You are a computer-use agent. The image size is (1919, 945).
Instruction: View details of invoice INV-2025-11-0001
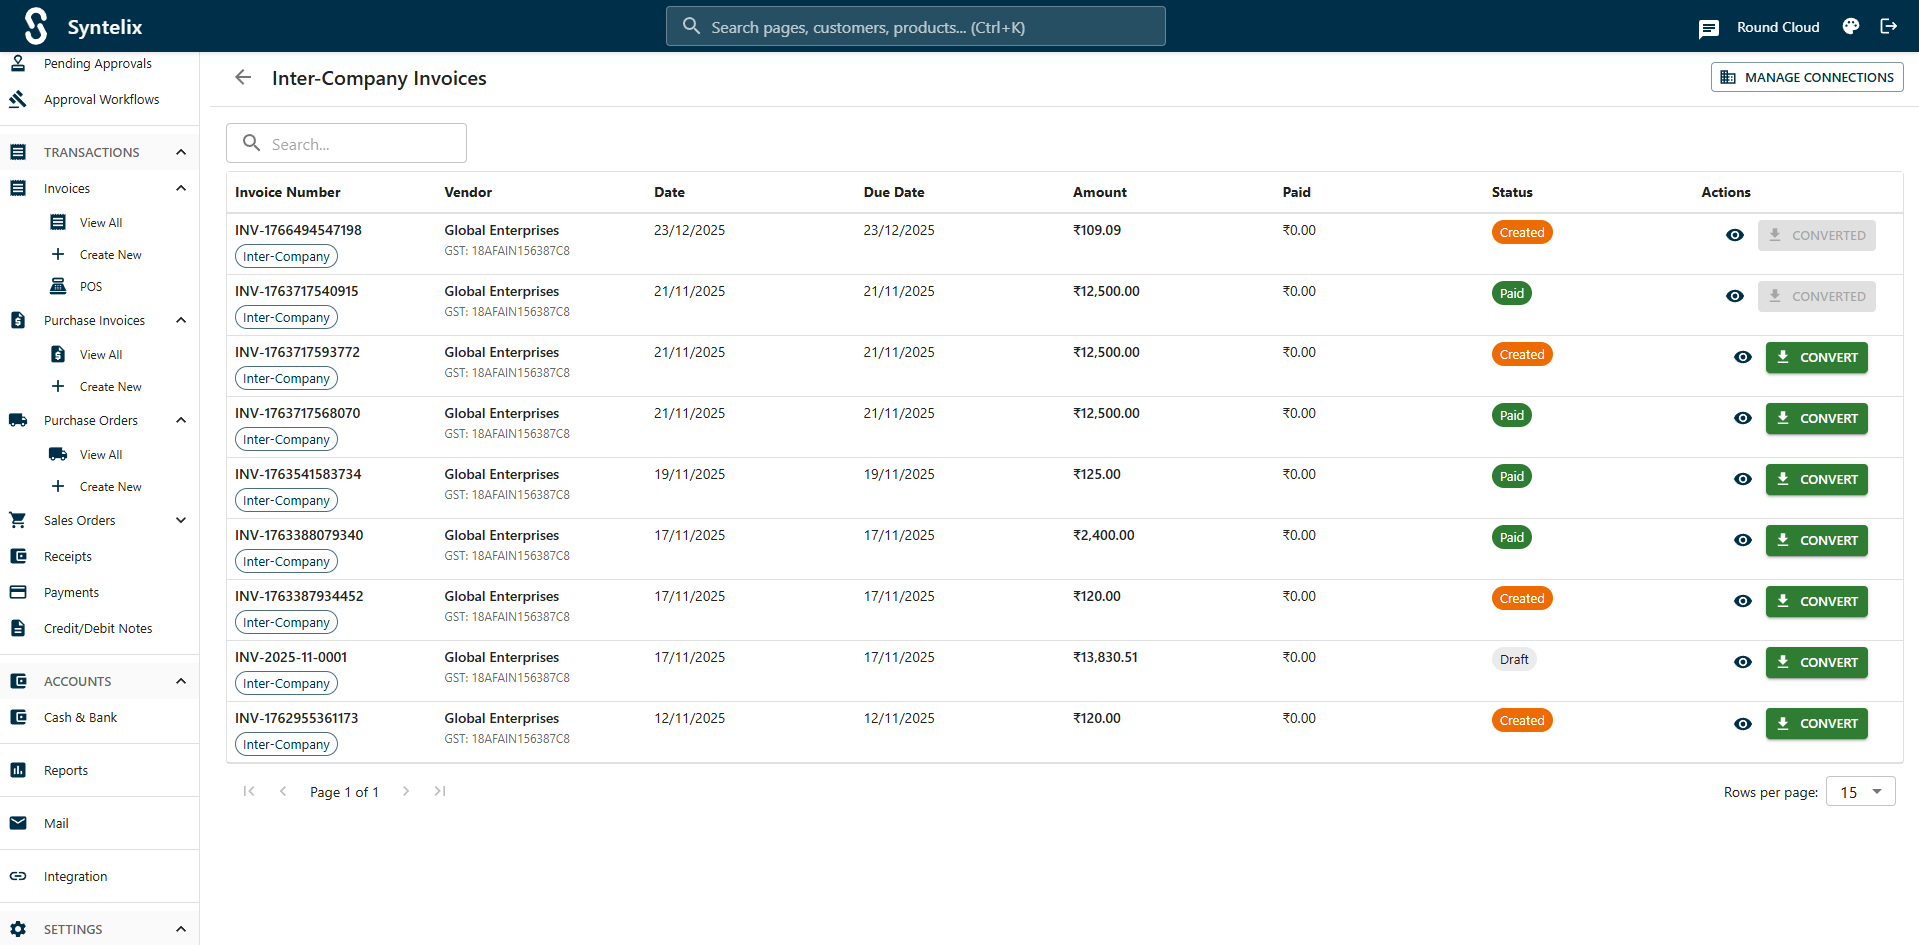[x=1742, y=662]
